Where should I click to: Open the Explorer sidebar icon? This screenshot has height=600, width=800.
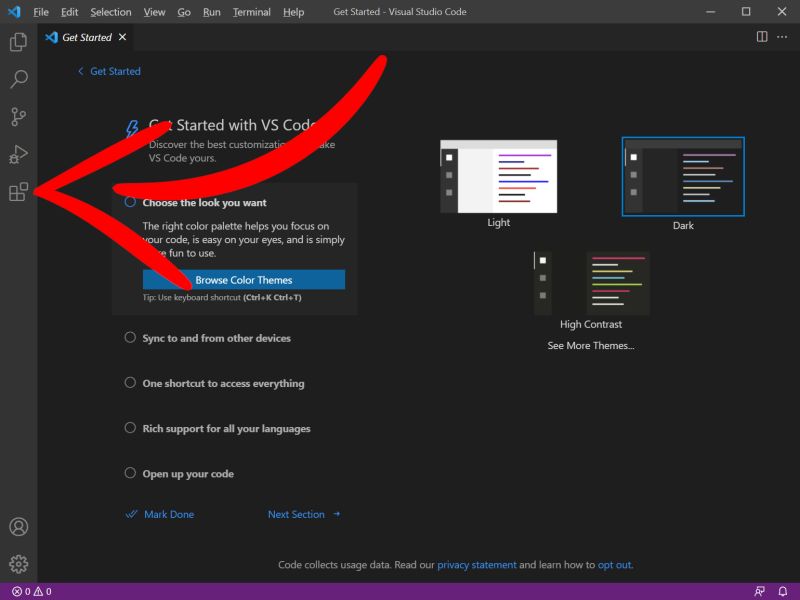pos(17,41)
